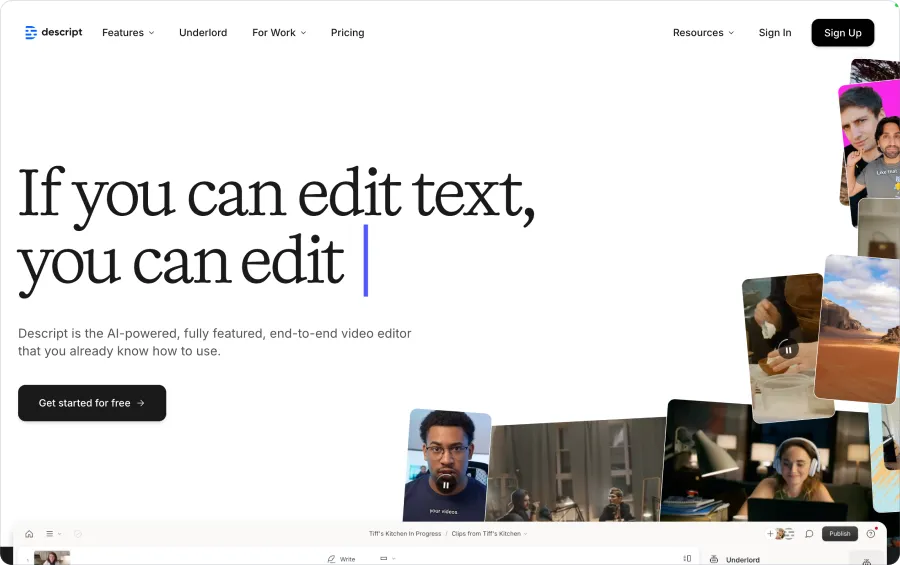Click the plus add collaborator icon
Viewport: 900px width, 565px height.
[x=770, y=534]
